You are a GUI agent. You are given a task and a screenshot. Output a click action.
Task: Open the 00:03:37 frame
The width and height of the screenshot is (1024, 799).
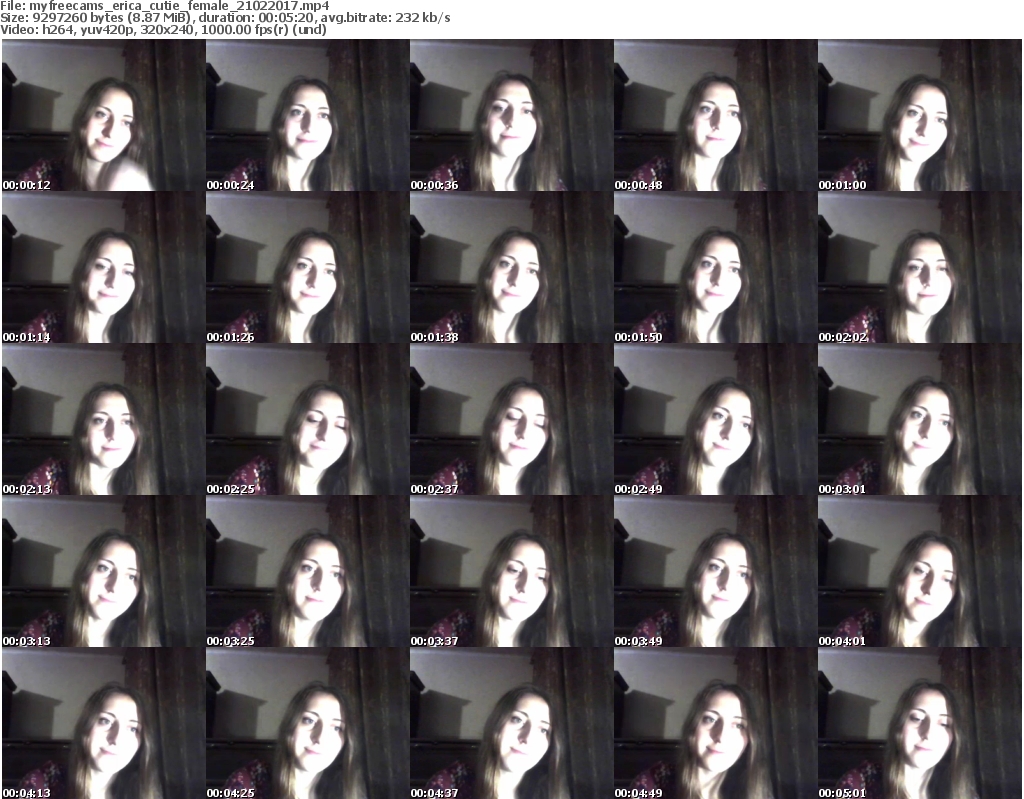click(511, 571)
